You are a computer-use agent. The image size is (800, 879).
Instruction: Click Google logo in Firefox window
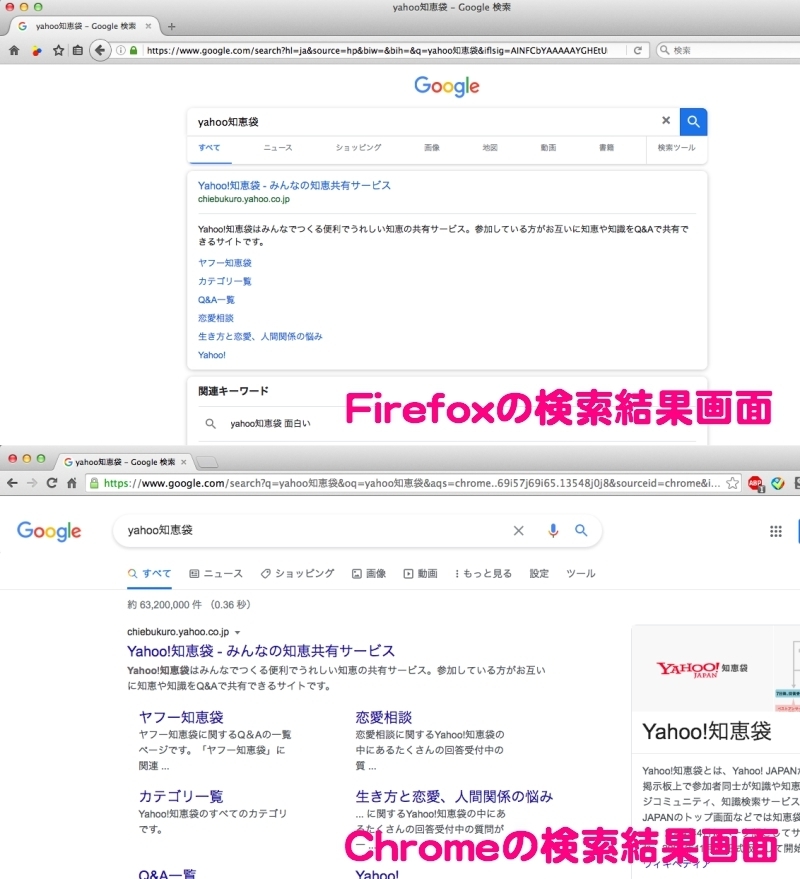pos(447,86)
